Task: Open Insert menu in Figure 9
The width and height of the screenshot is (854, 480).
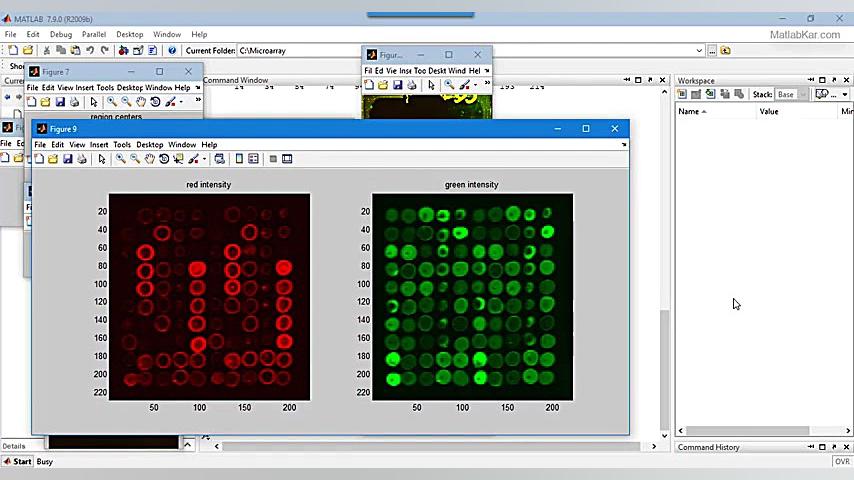Action: pyautogui.click(x=99, y=145)
